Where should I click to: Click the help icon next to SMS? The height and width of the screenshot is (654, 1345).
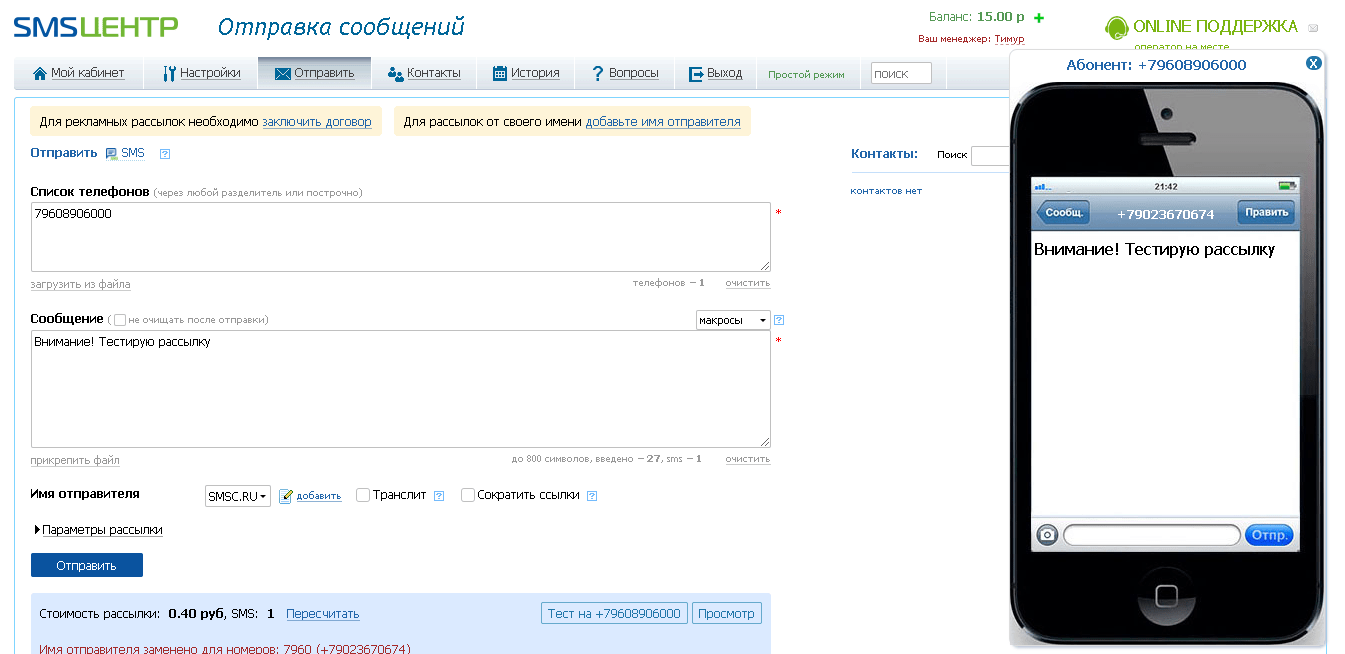(x=165, y=154)
